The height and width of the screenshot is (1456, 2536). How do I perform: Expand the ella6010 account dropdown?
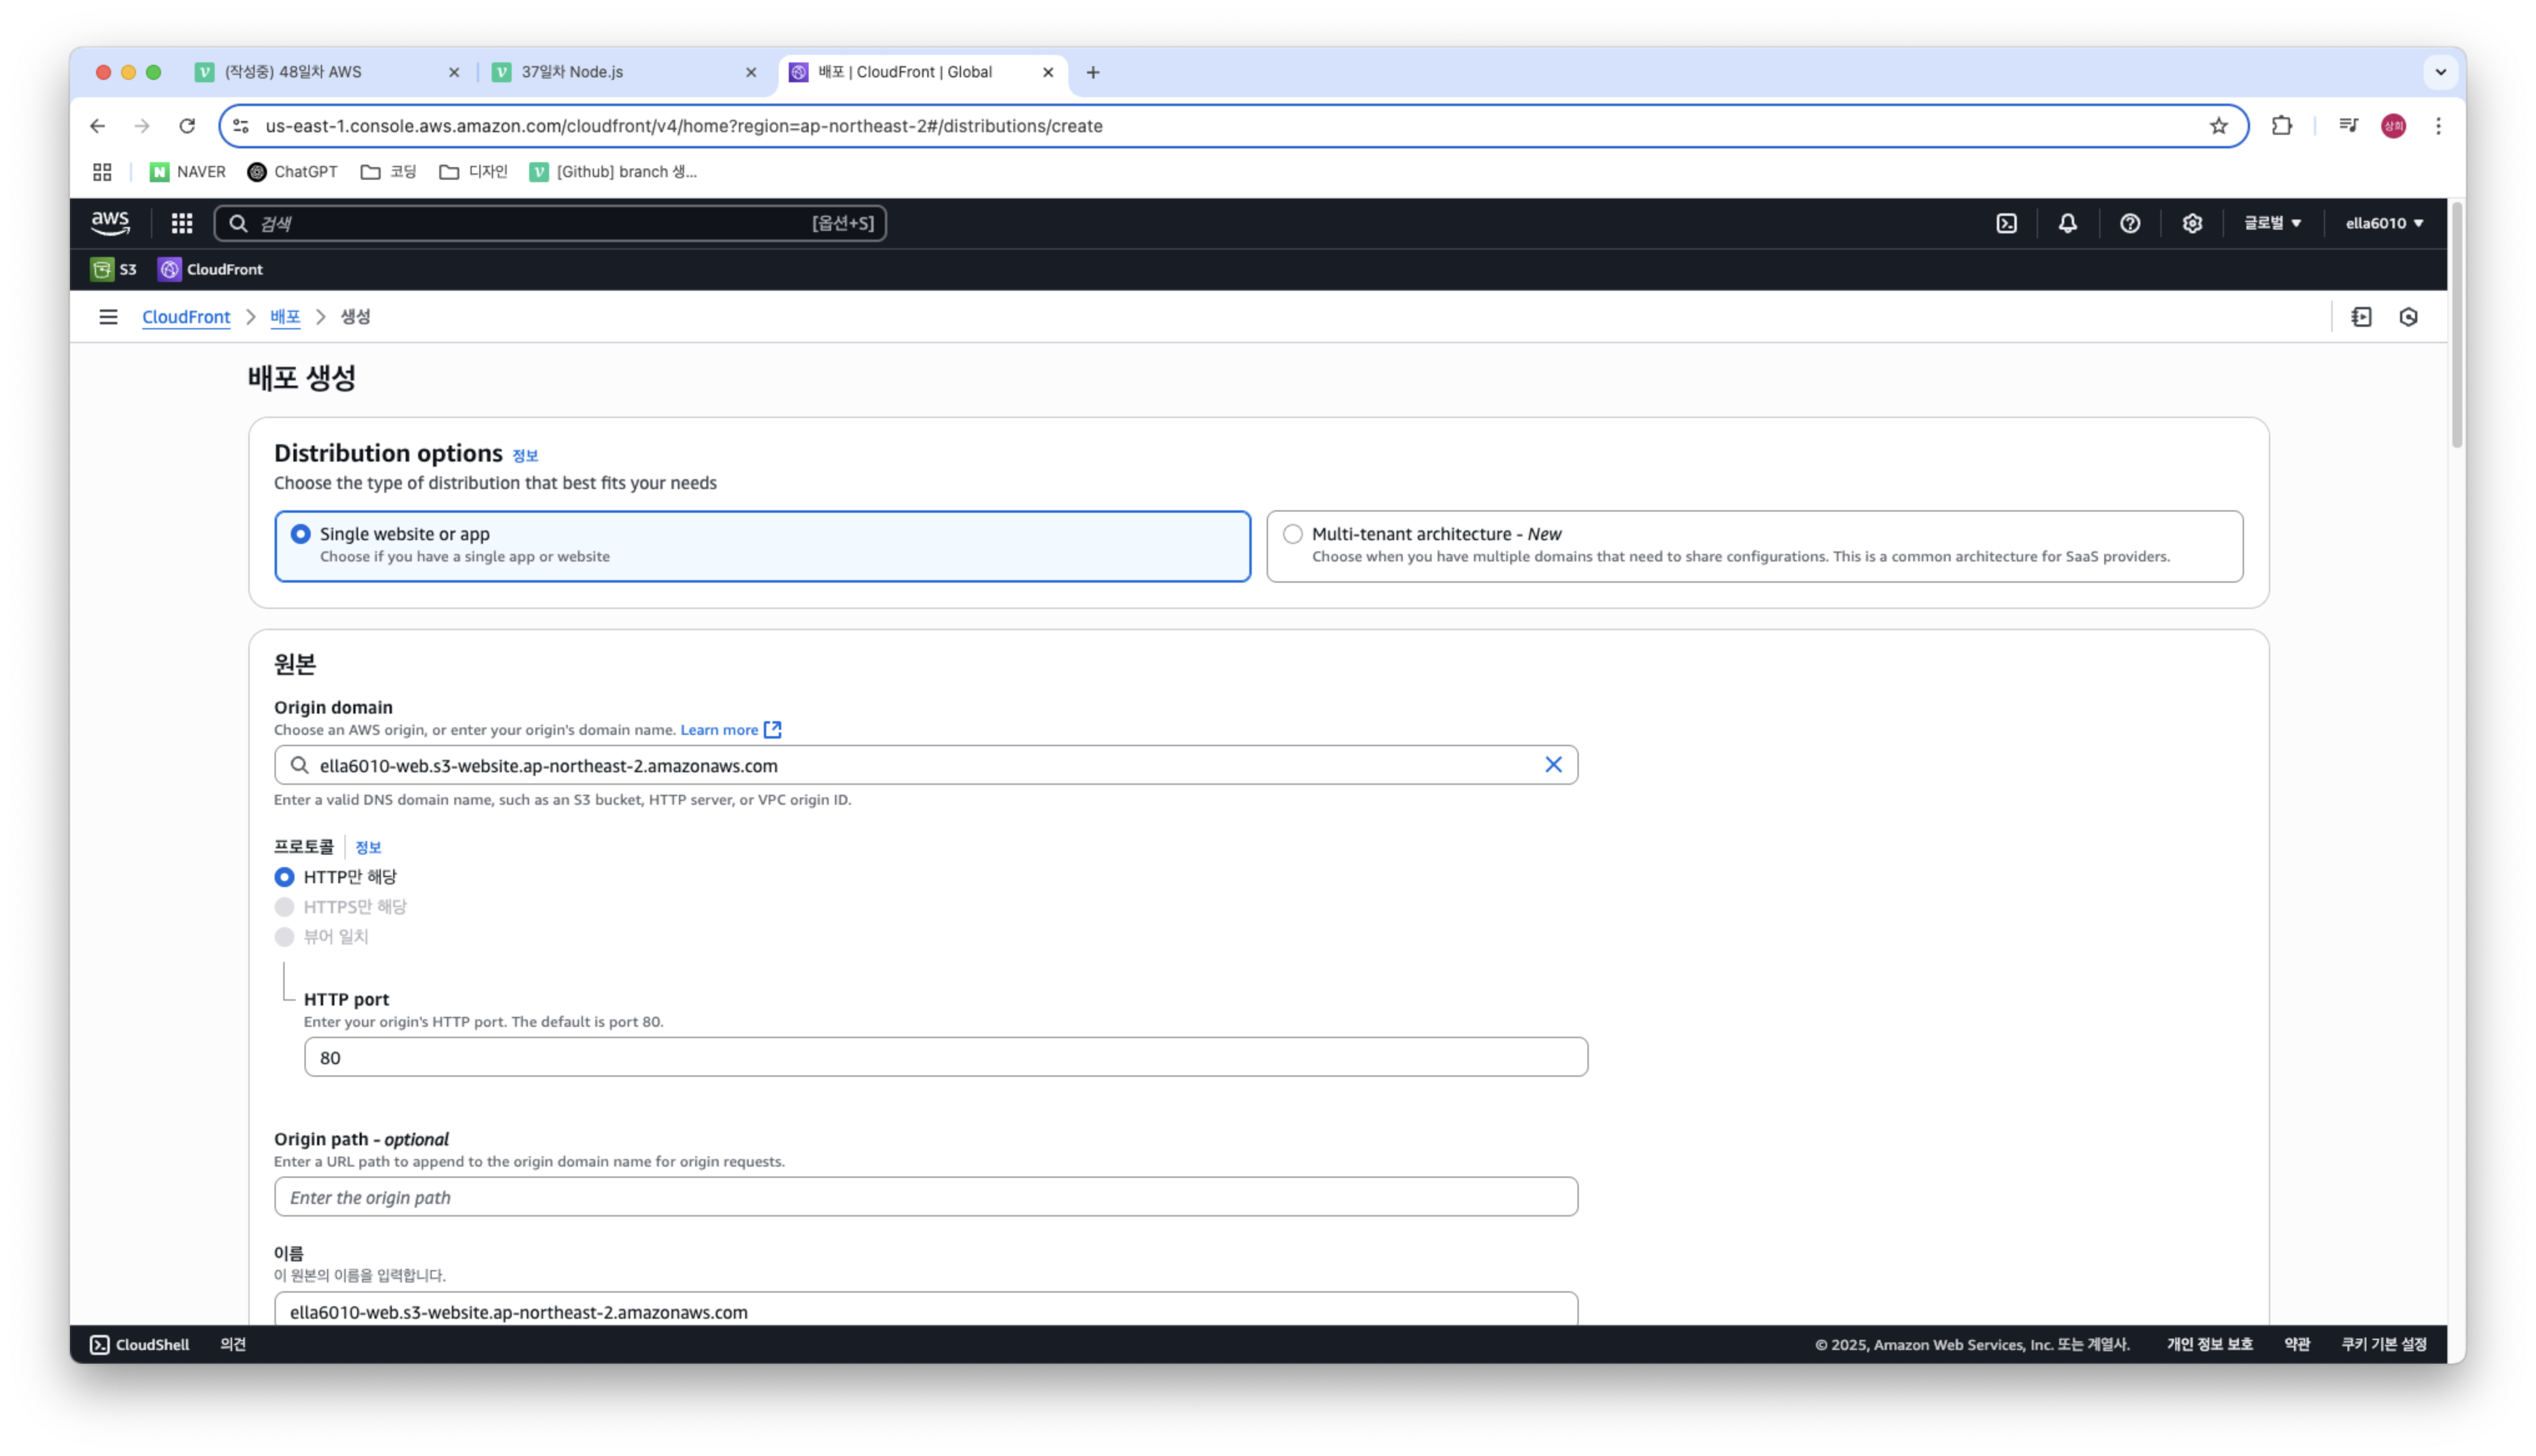tap(2384, 223)
